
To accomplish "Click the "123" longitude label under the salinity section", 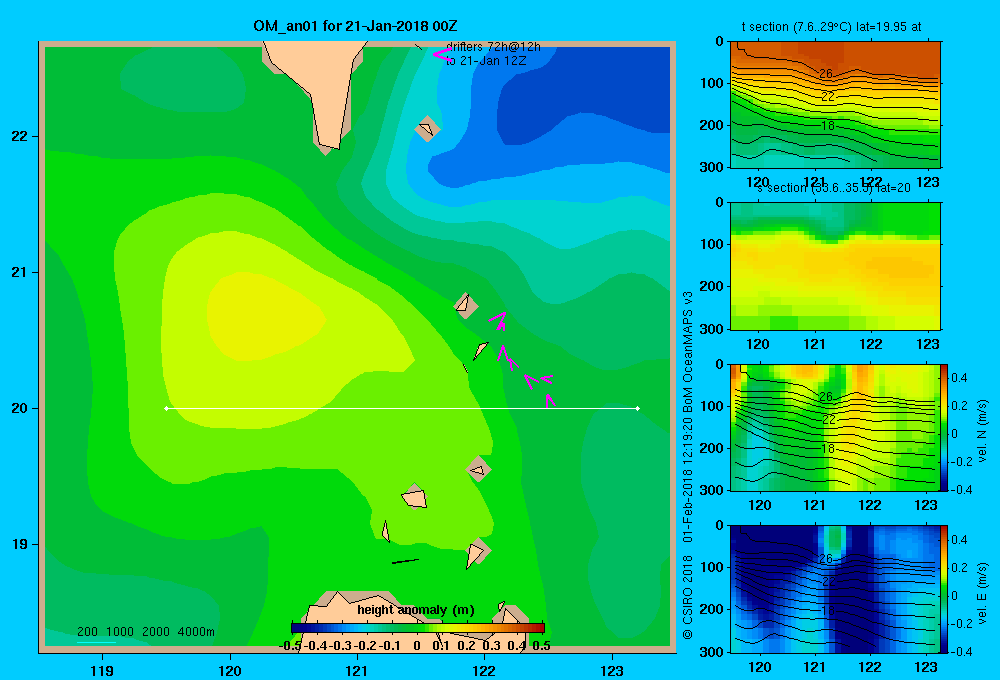I will (928, 344).
